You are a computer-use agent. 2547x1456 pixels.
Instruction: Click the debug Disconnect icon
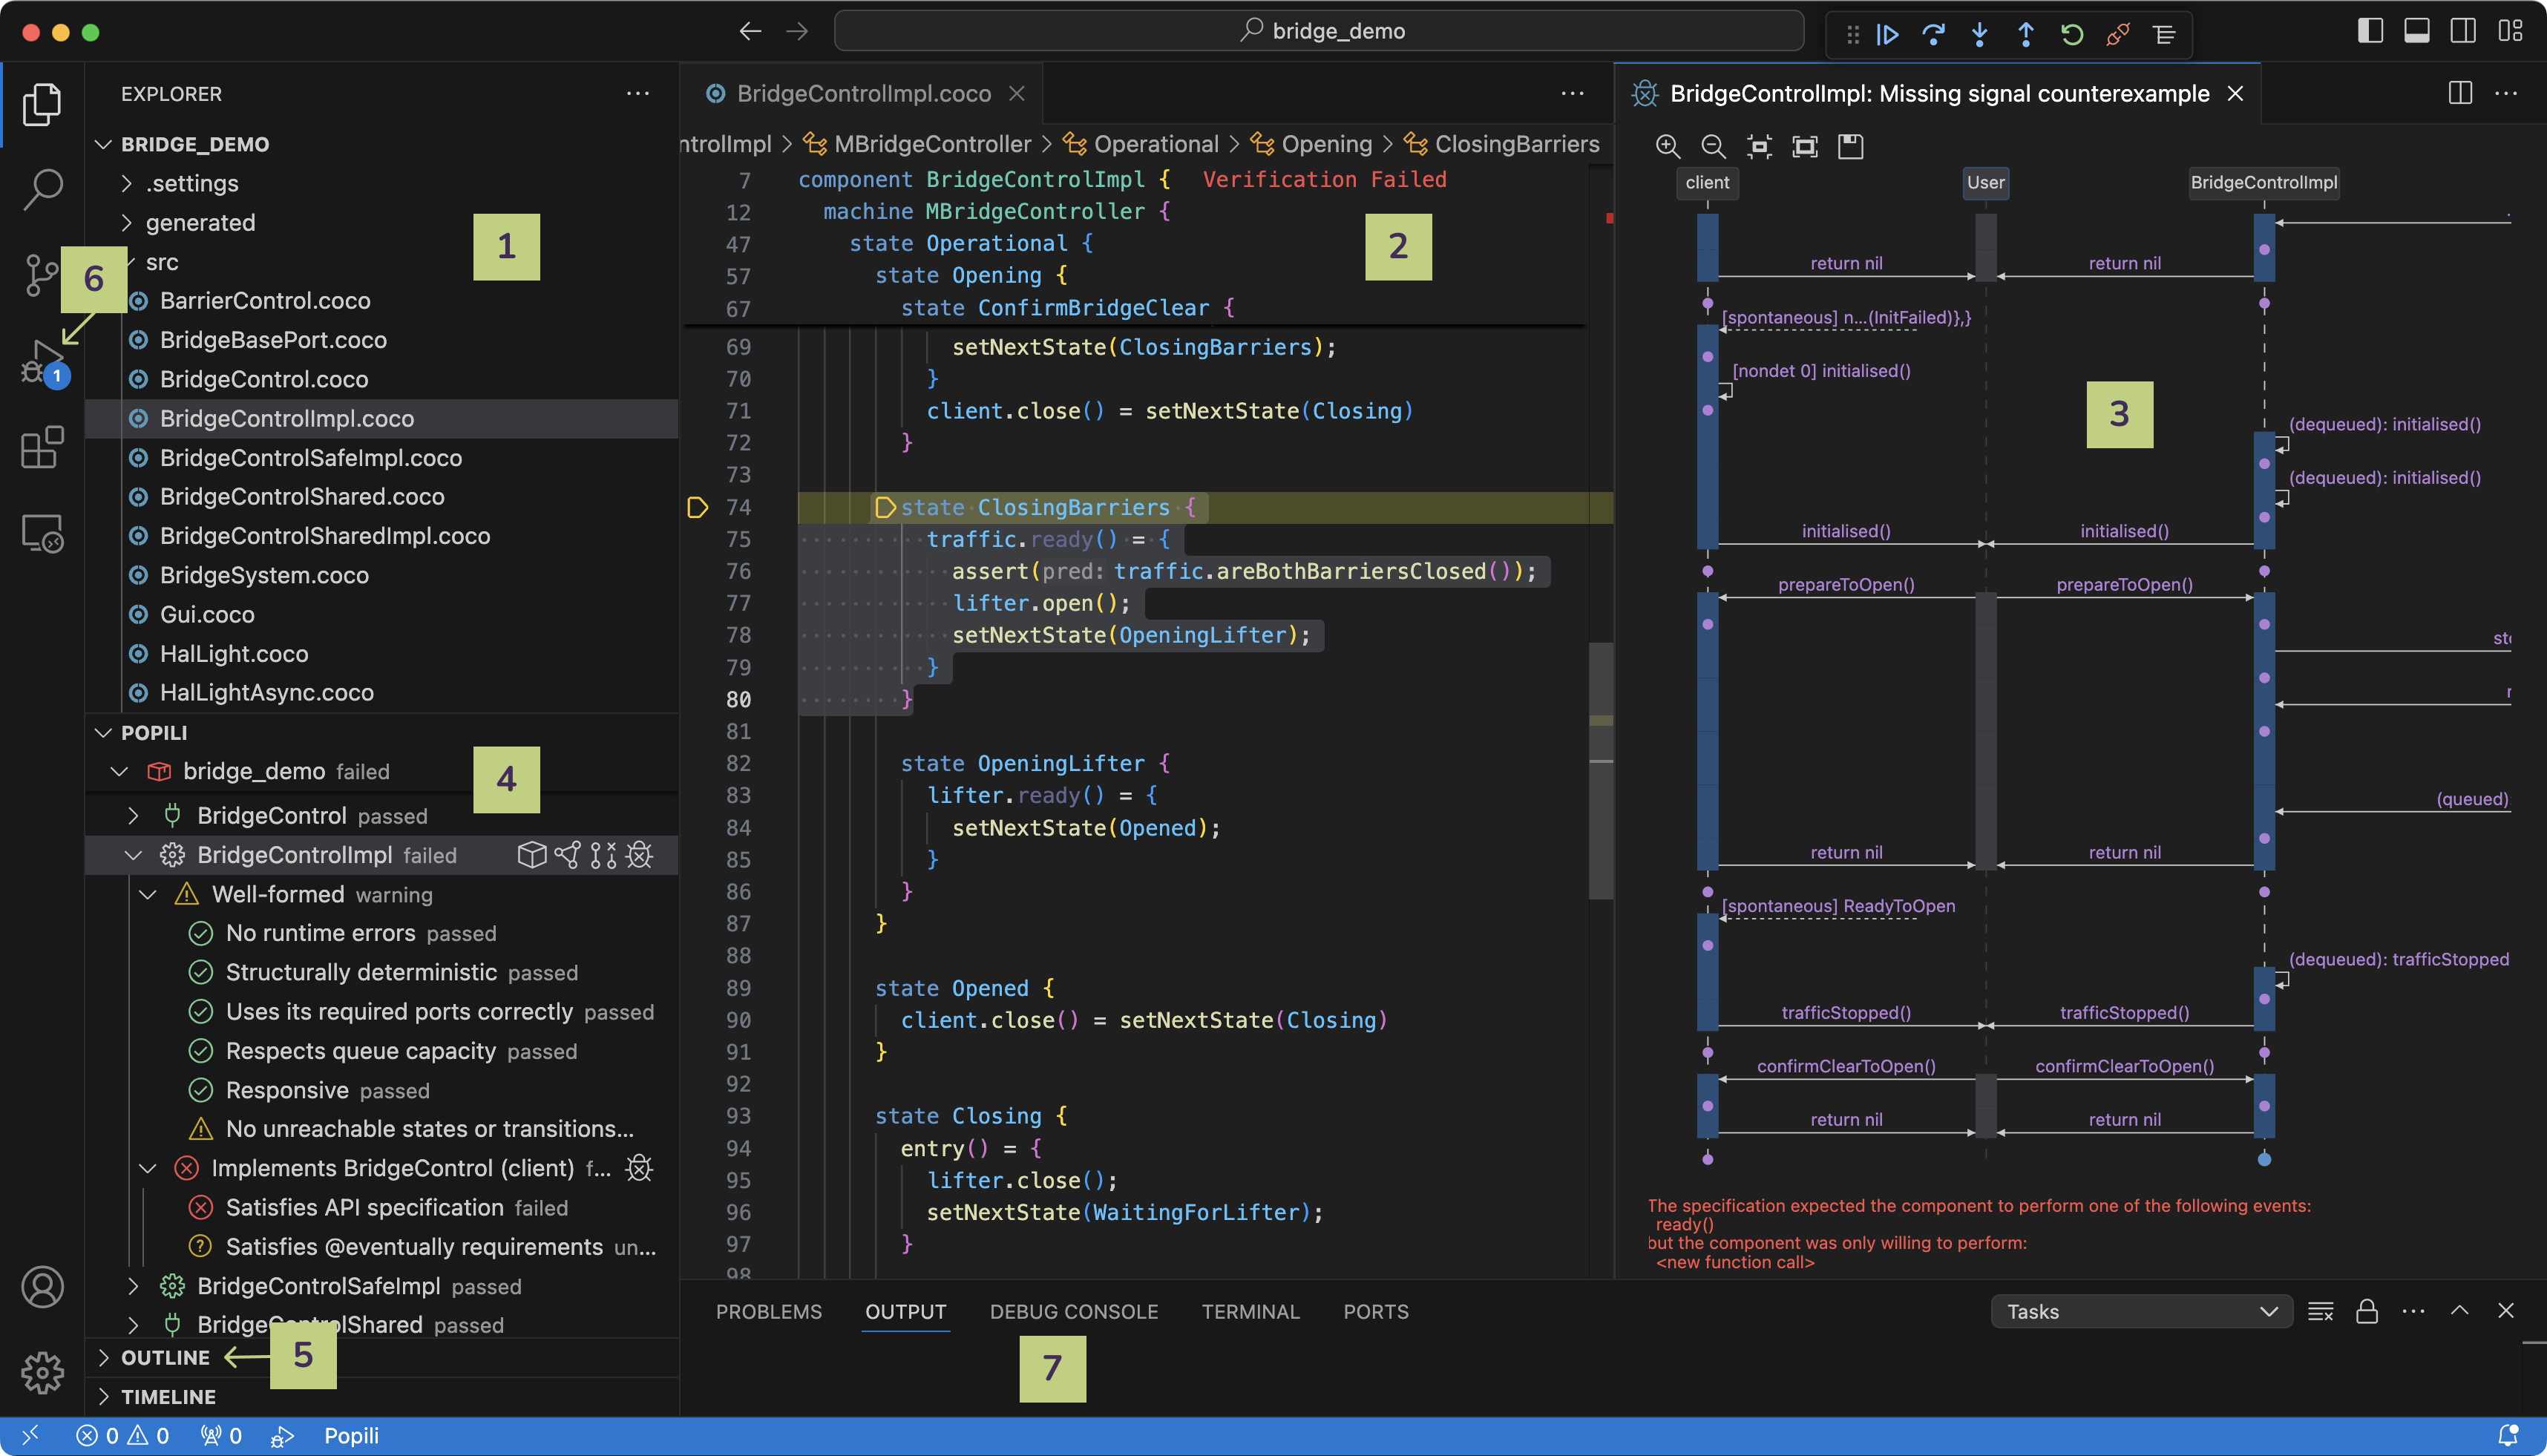2118,34
